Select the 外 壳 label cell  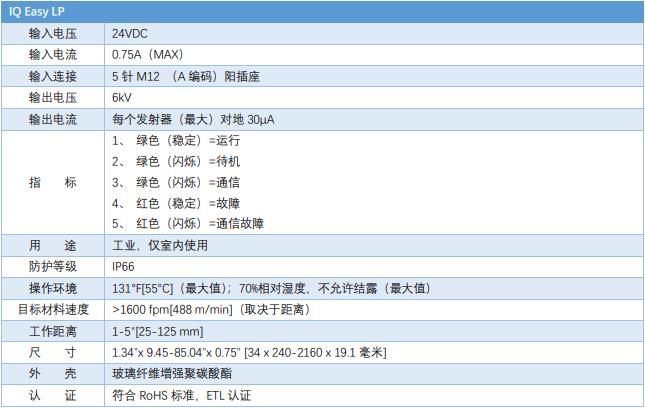point(53,374)
